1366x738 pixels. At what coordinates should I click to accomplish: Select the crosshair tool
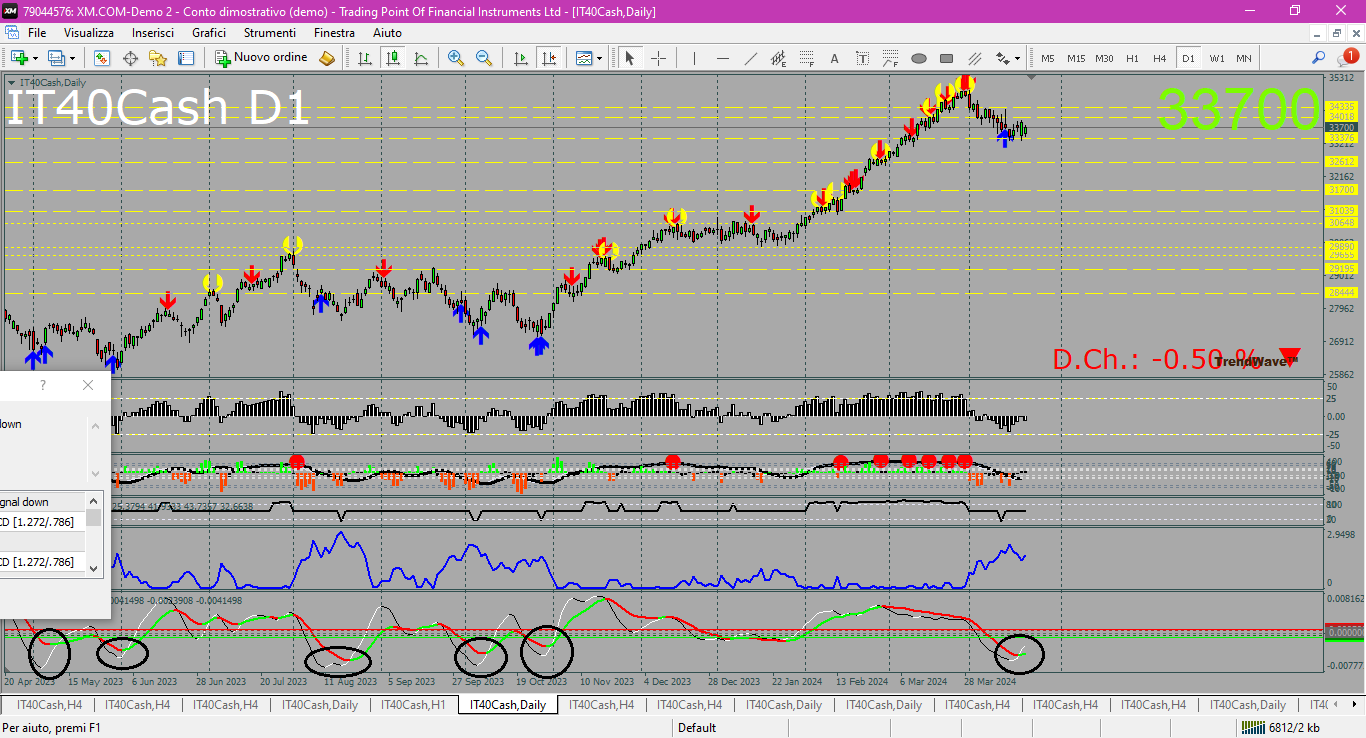[x=658, y=58]
